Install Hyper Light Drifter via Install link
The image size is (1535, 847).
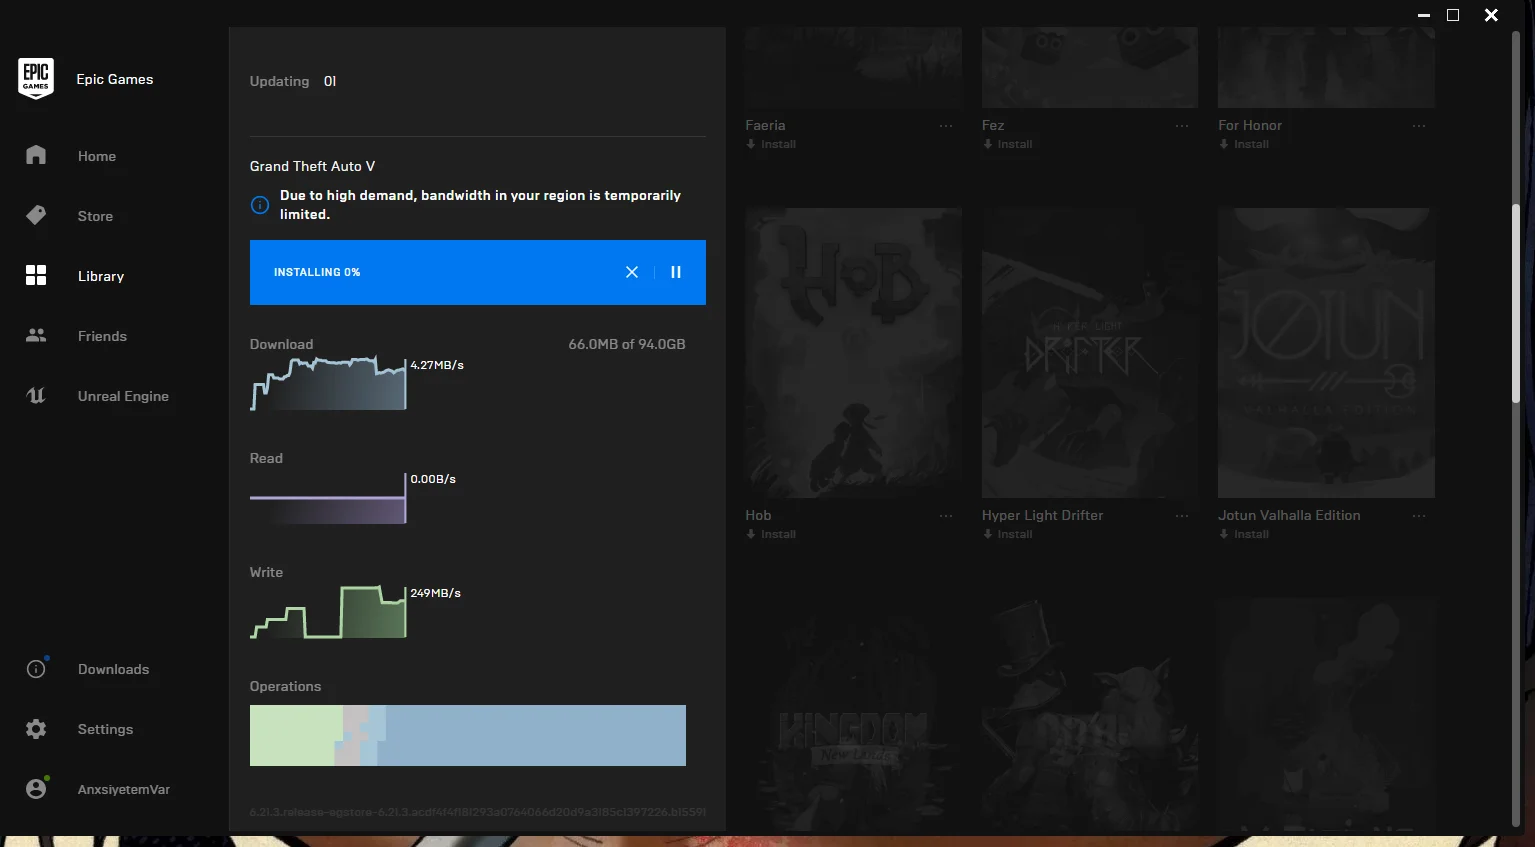coord(1008,534)
